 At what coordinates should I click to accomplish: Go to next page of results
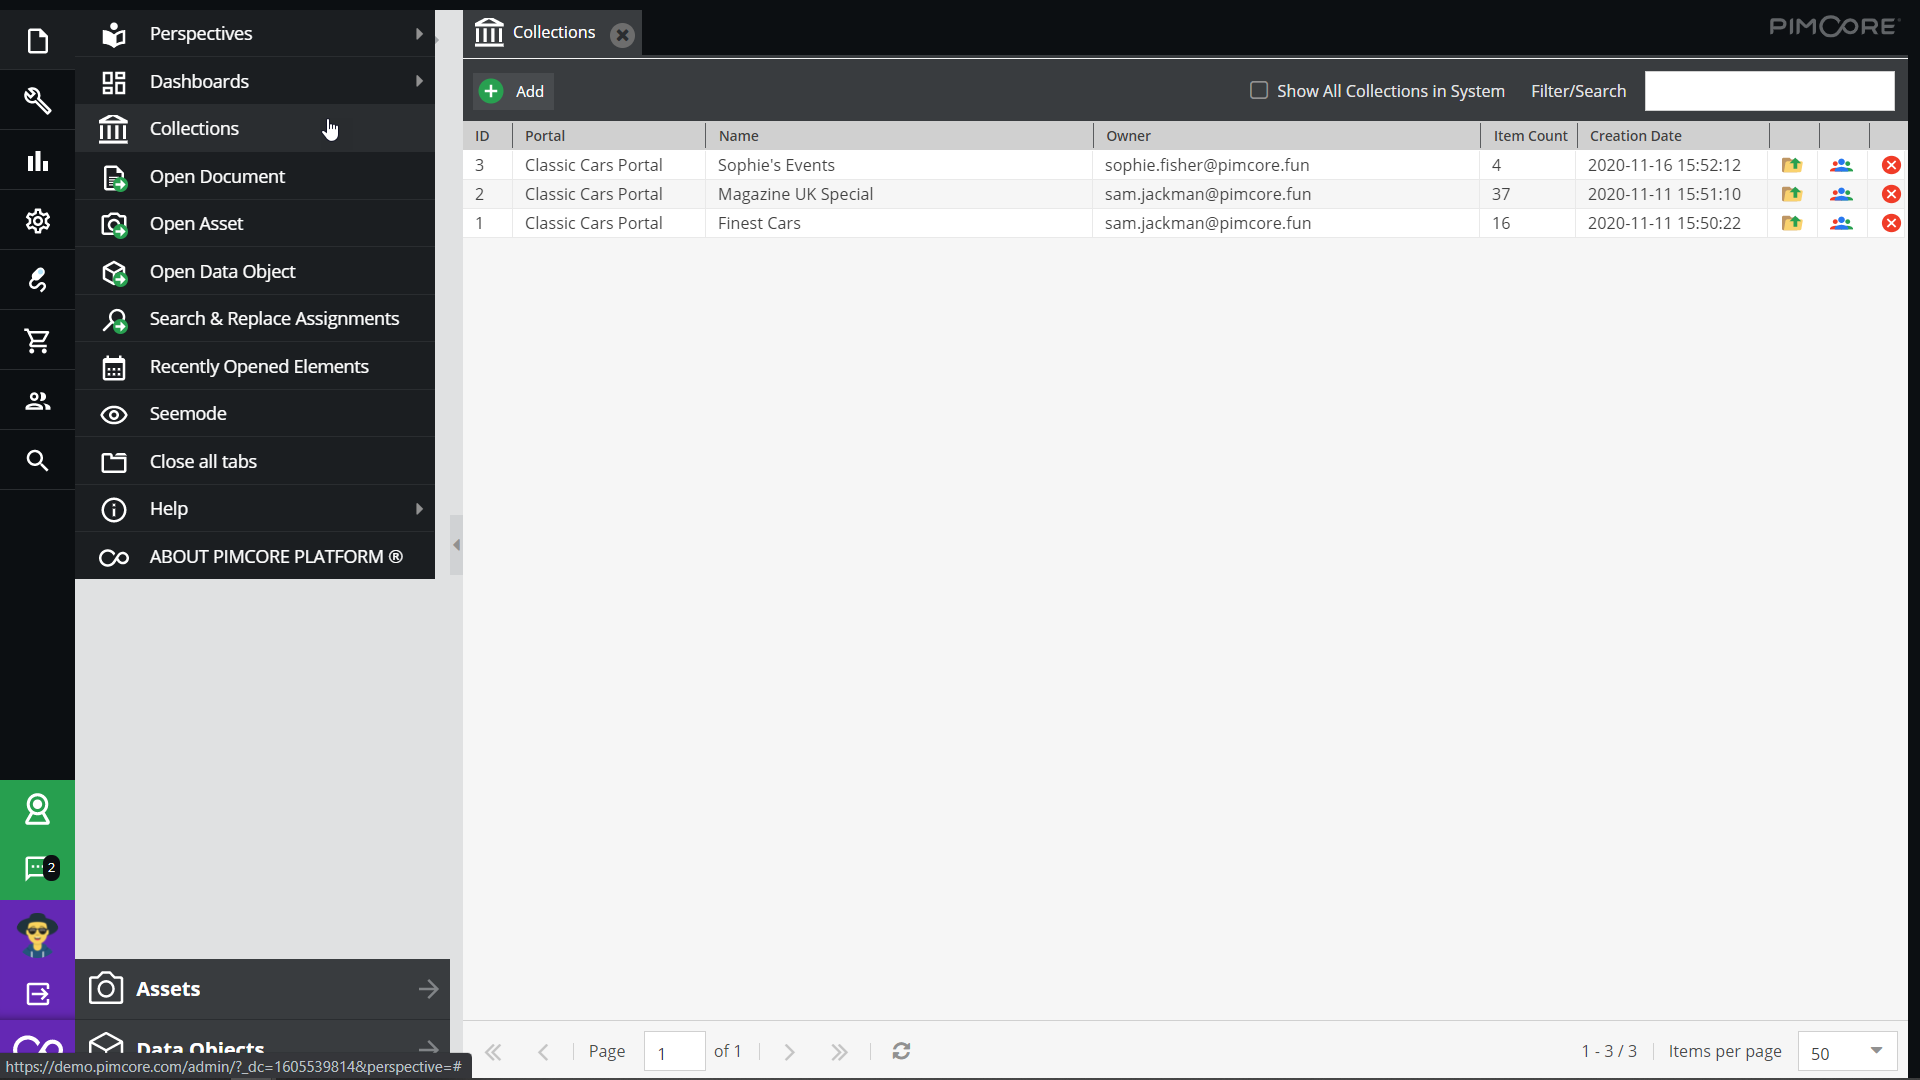[789, 1052]
